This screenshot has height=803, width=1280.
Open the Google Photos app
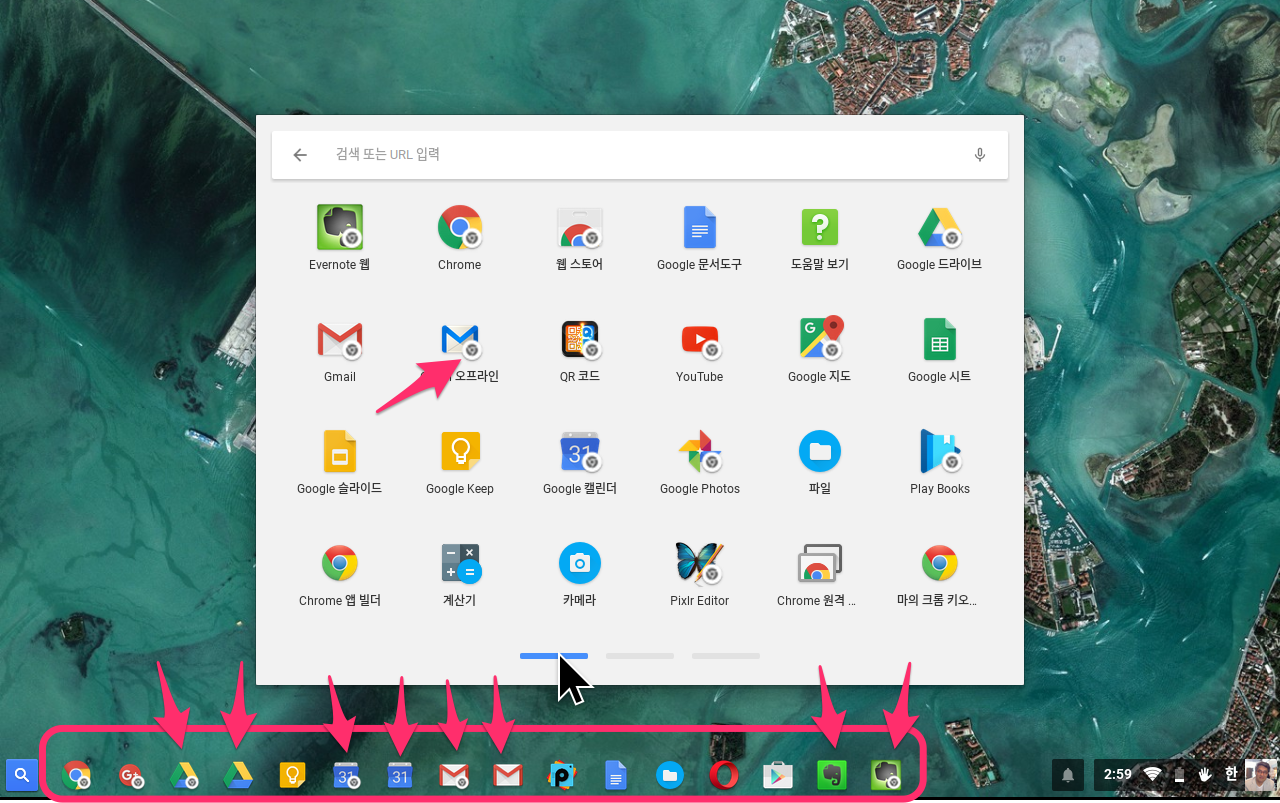[700, 462]
